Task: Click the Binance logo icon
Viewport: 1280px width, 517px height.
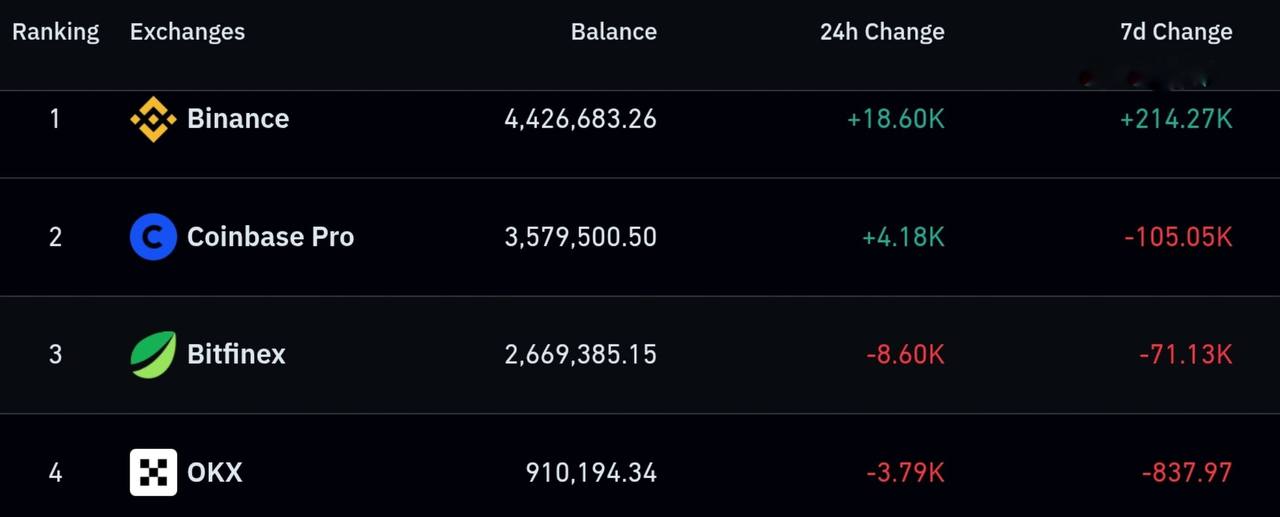Action: pos(153,119)
